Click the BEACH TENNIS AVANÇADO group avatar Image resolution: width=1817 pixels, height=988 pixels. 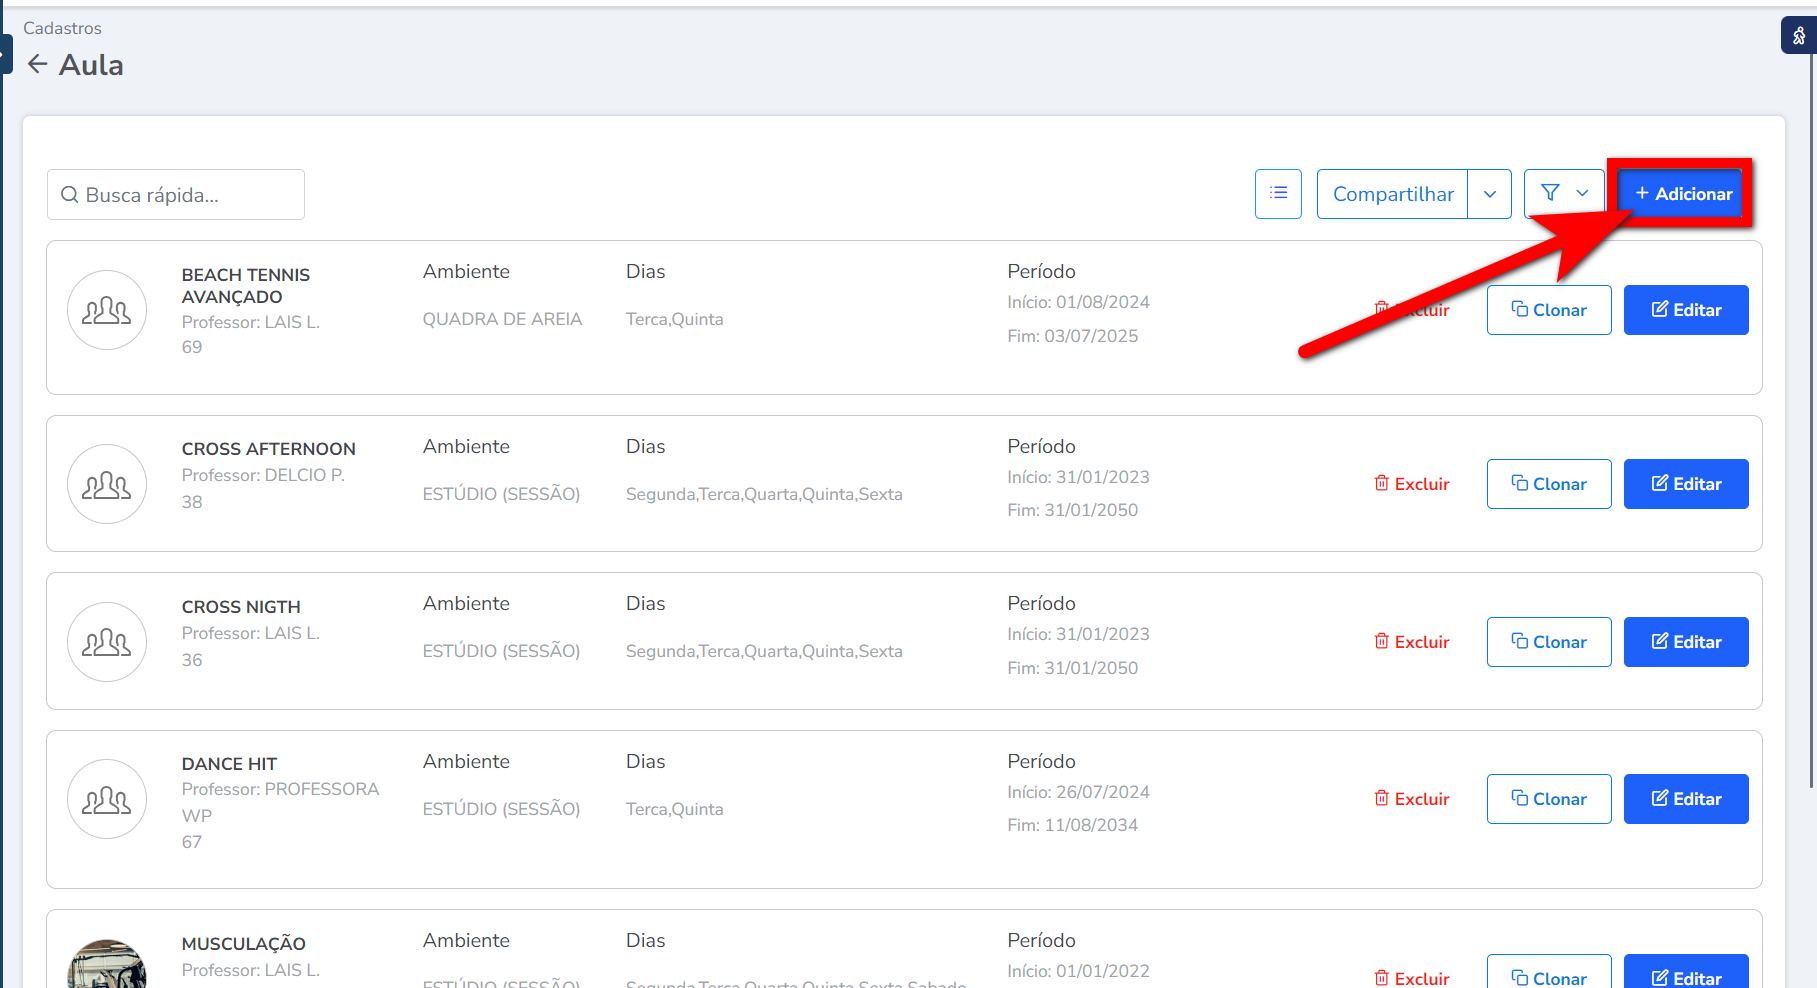(107, 310)
